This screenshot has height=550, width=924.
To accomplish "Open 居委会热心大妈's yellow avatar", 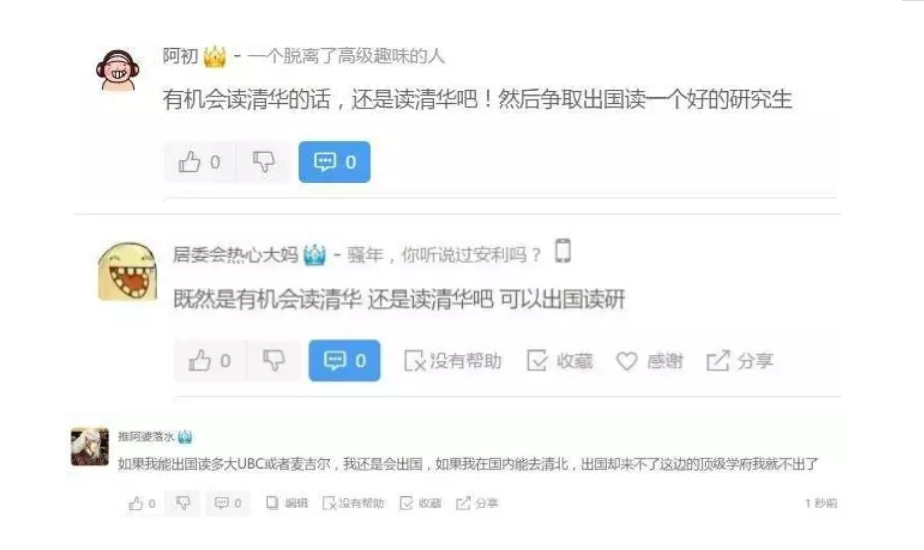I will coord(127,272).
